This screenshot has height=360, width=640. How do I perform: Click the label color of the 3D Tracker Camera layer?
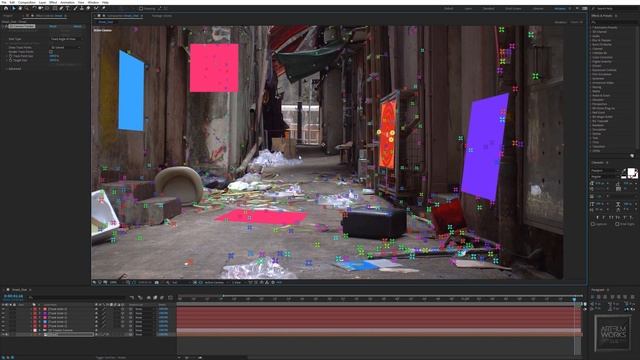(x=35, y=330)
